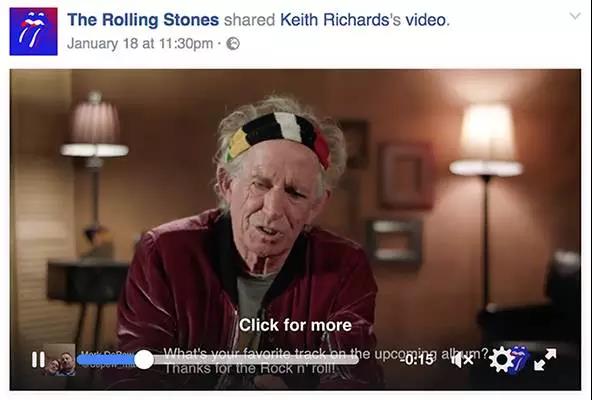The image size is (592, 400).
Task: Open post options chevron menu
Action: (575, 16)
